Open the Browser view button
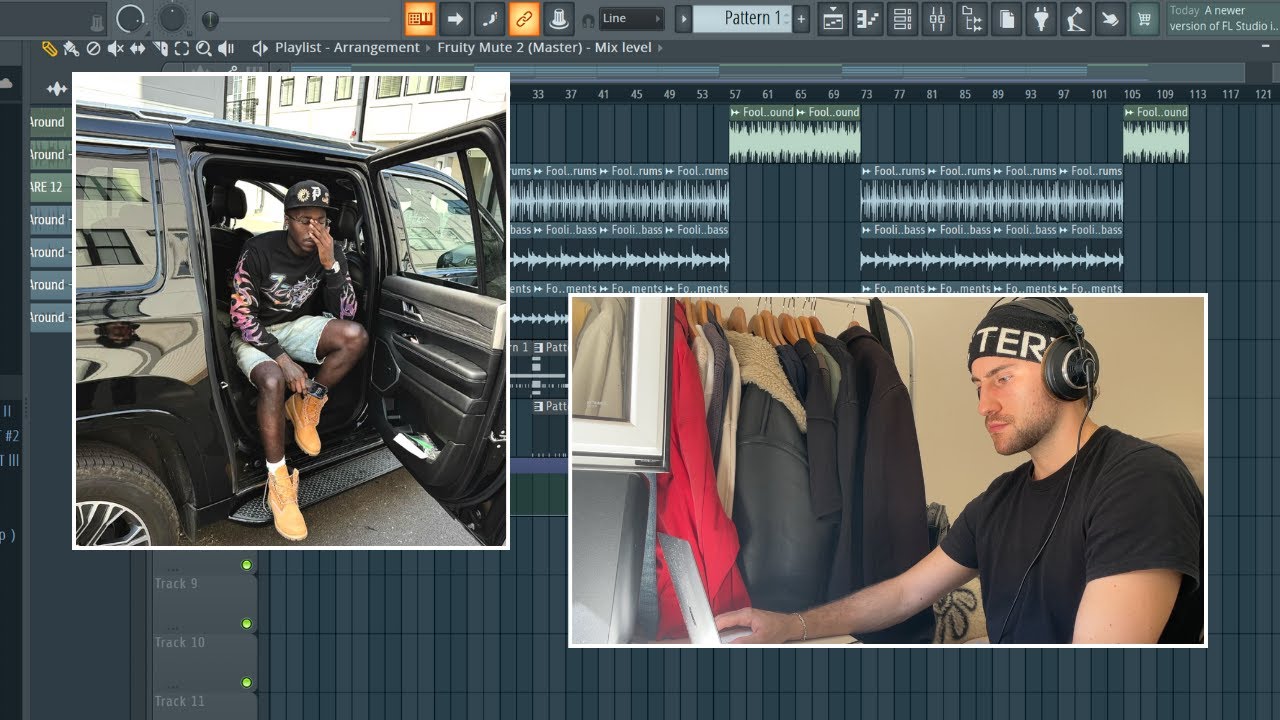1280x720 pixels. coord(971,18)
